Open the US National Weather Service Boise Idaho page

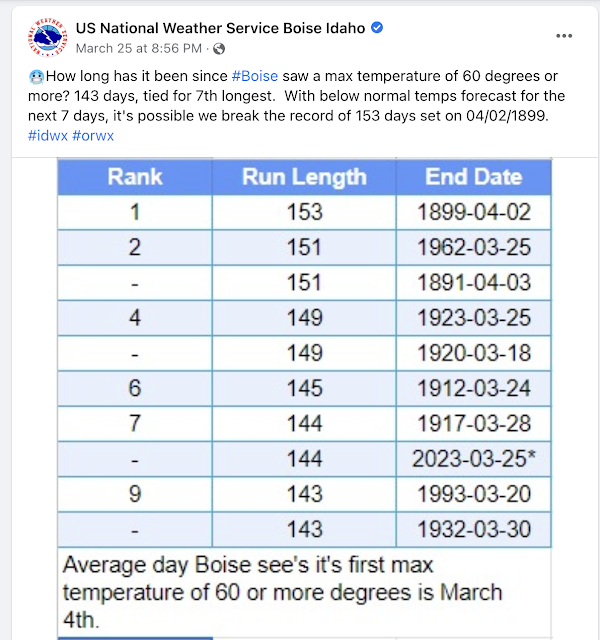coord(220,28)
